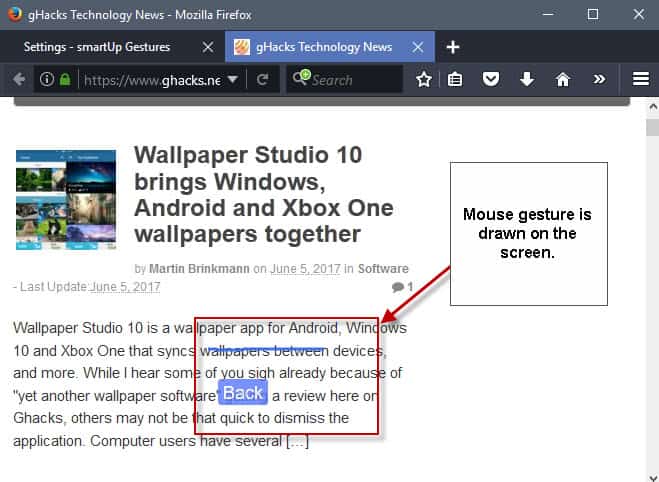Close the gHacks Technology News tab

417,47
